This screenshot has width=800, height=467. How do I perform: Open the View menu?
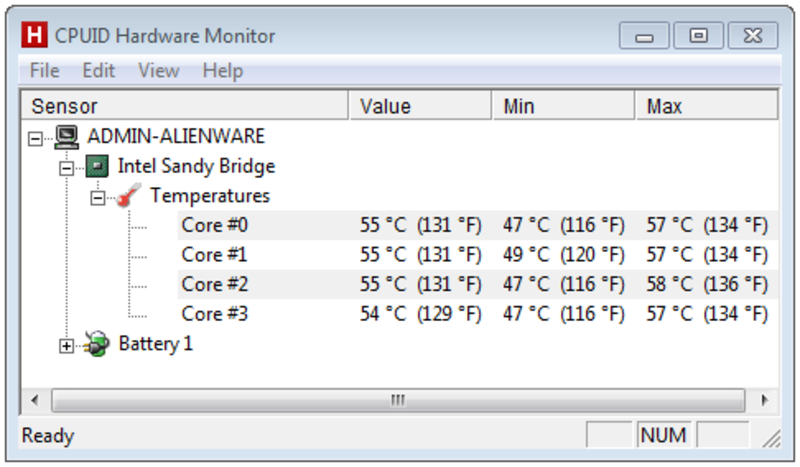(x=159, y=70)
